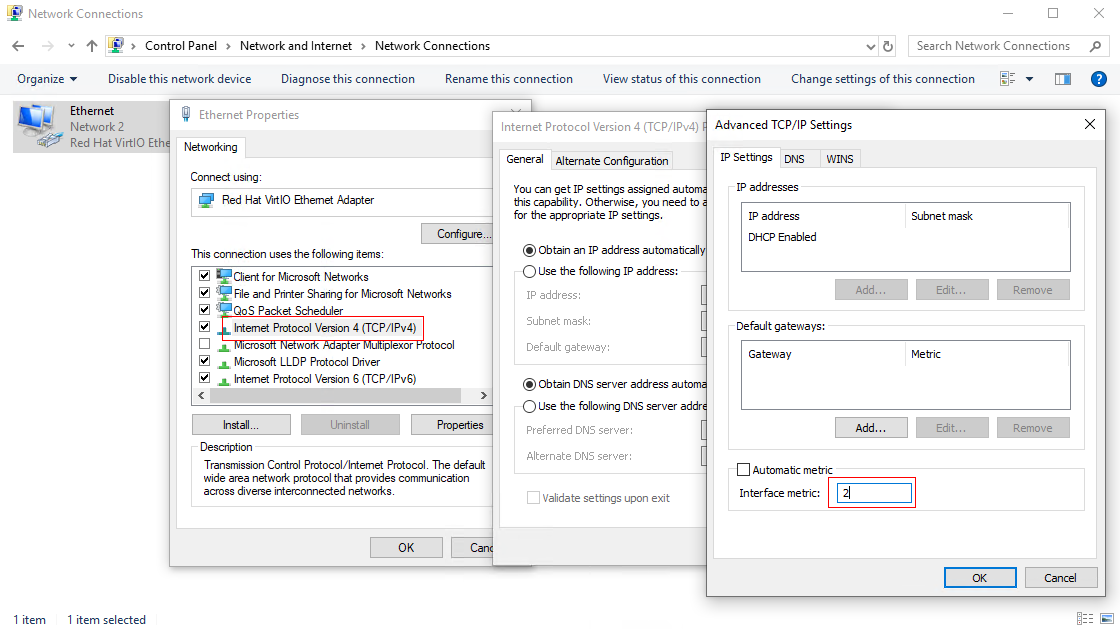
Task: Click OK in Ethernet Properties dialog
Action: coord(406,548)
